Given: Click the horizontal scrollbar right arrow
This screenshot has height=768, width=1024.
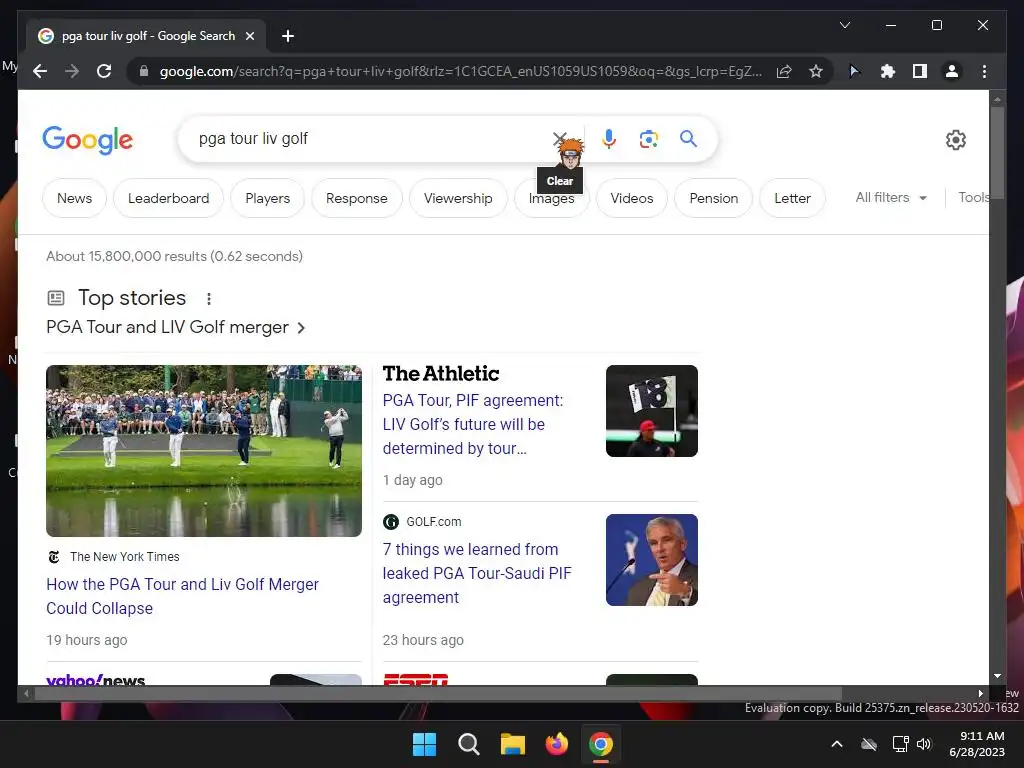Looking at the screenshot, I should (980, 694).
